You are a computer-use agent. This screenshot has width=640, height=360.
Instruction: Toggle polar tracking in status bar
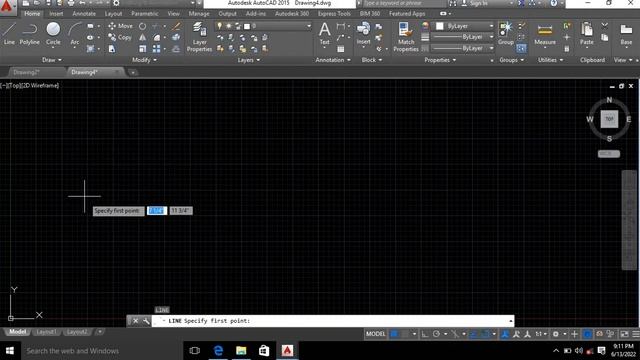click(436, 334)
